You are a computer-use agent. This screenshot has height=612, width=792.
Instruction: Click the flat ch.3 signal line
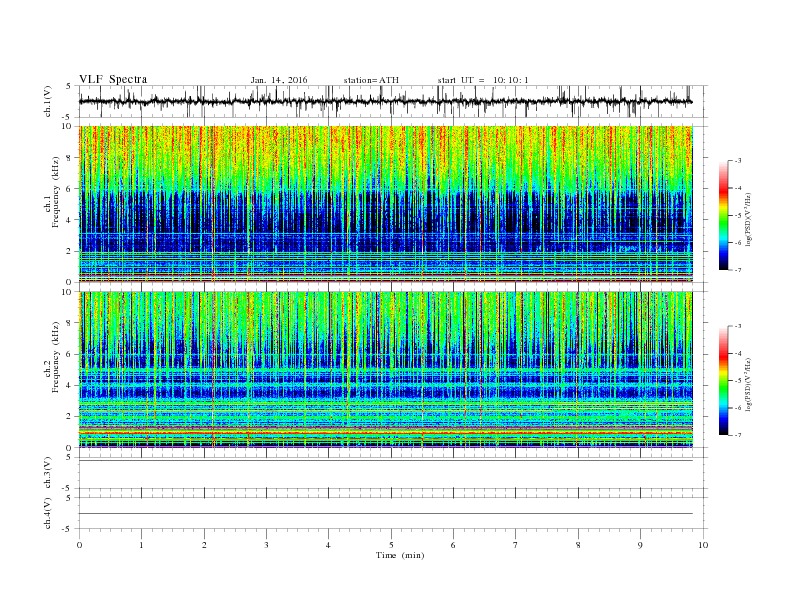385,461
